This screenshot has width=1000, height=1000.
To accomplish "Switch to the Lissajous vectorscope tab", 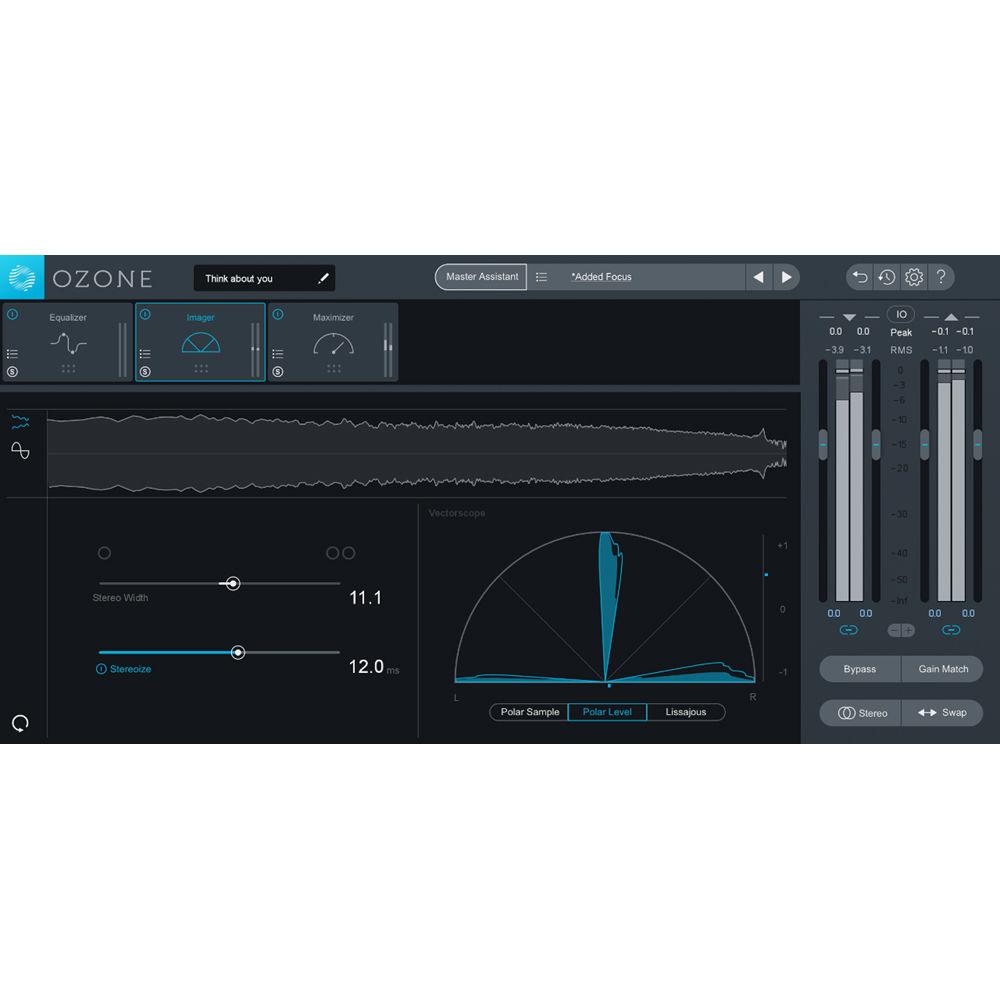I will click(685, 712).
